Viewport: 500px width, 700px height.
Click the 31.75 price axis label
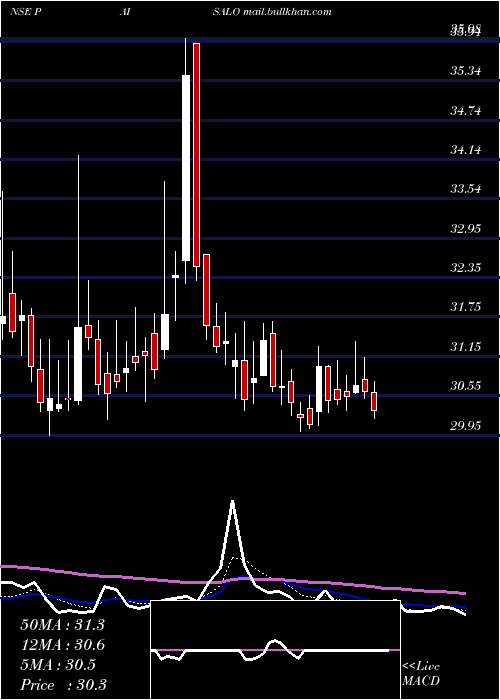click(466, 306)
